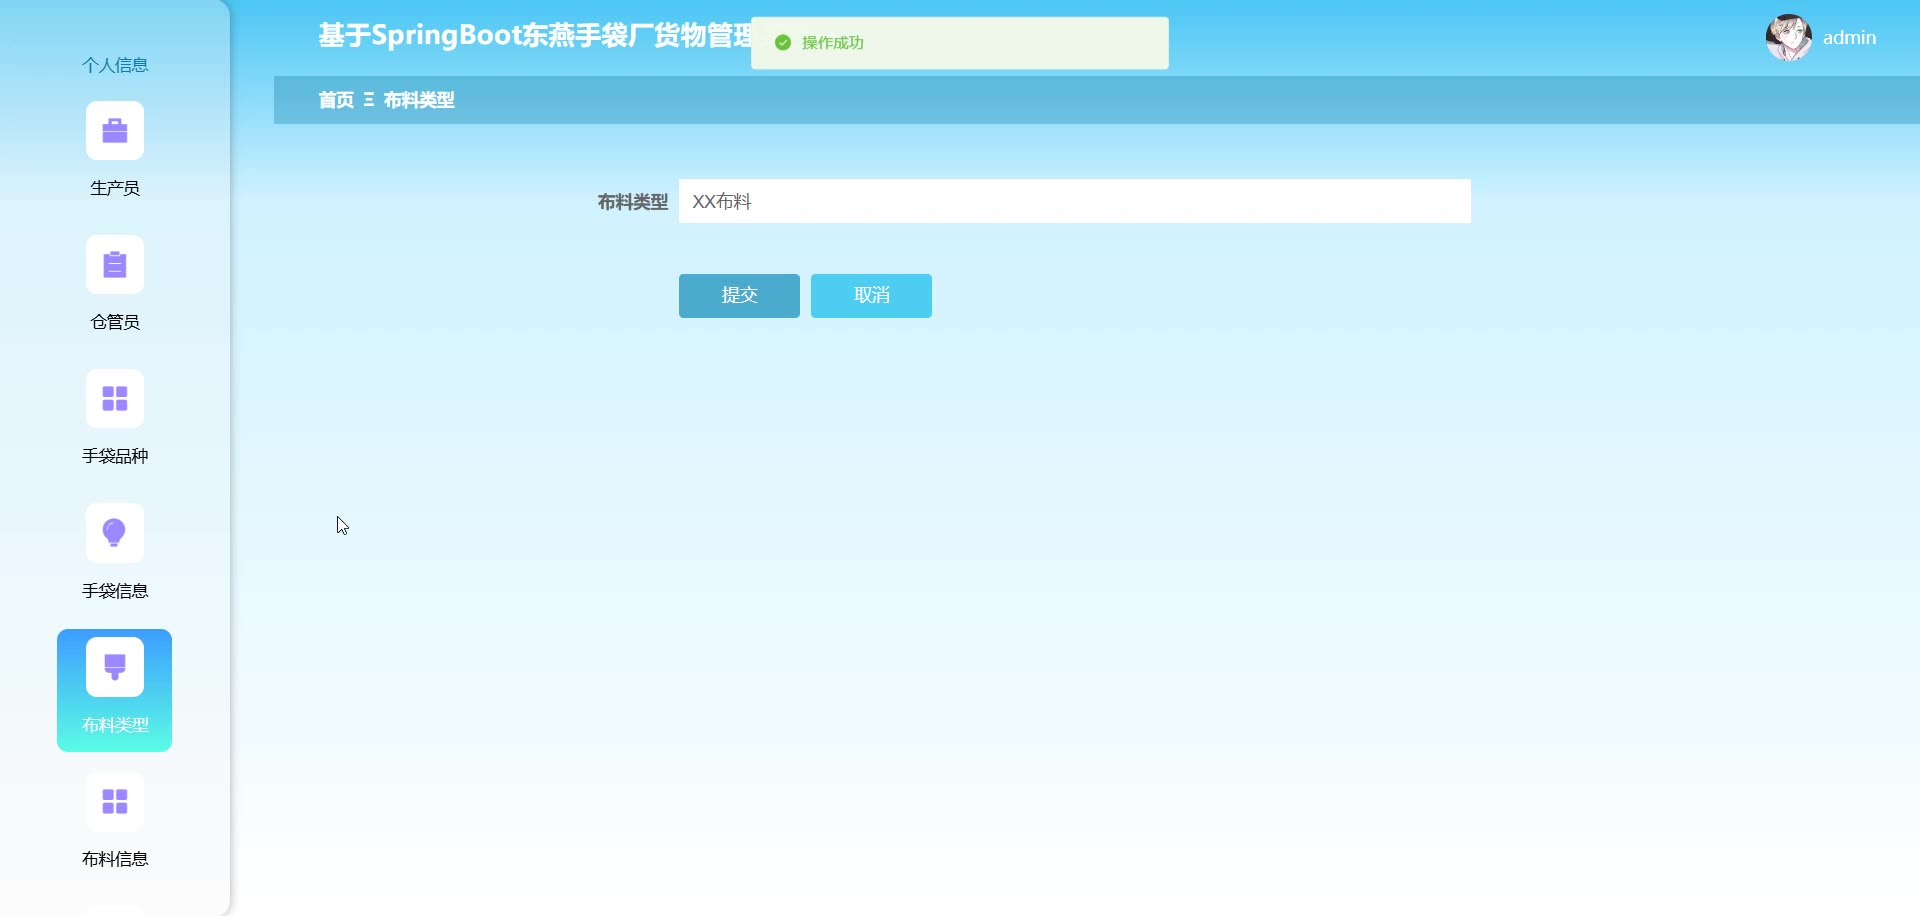Open the admin user menu

click(1849, 38)
